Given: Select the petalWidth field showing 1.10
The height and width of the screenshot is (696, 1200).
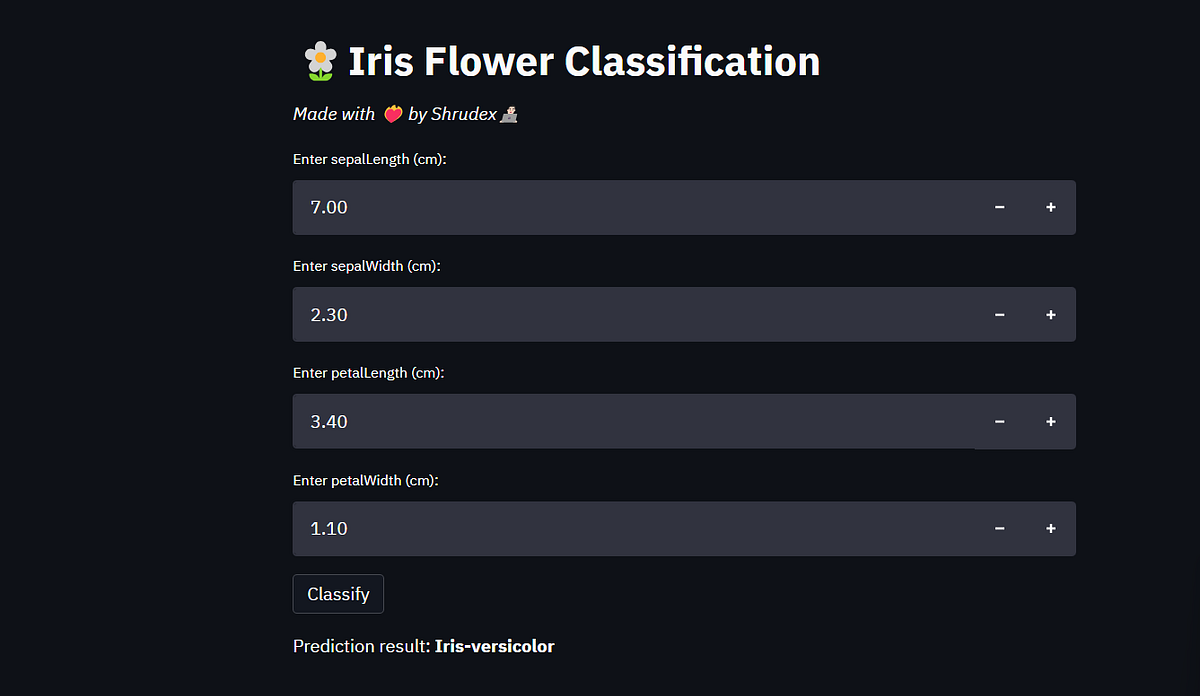Looking at the screenshot, I should coord(633,529).
